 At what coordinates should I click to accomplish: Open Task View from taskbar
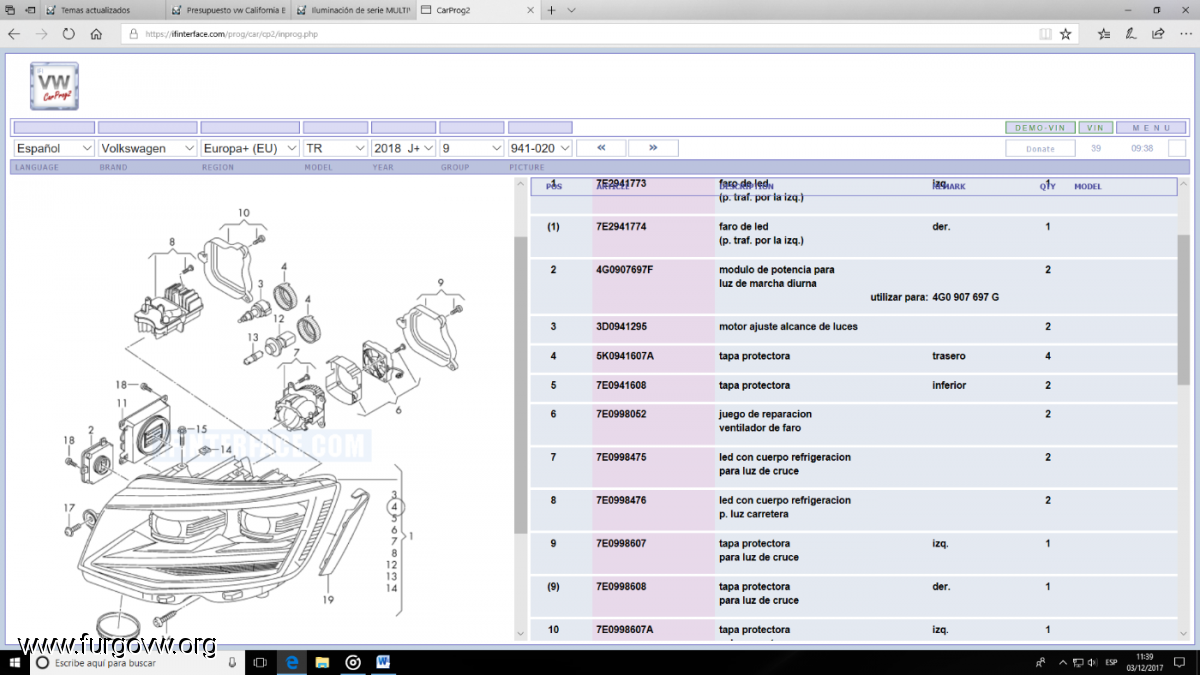260,662
